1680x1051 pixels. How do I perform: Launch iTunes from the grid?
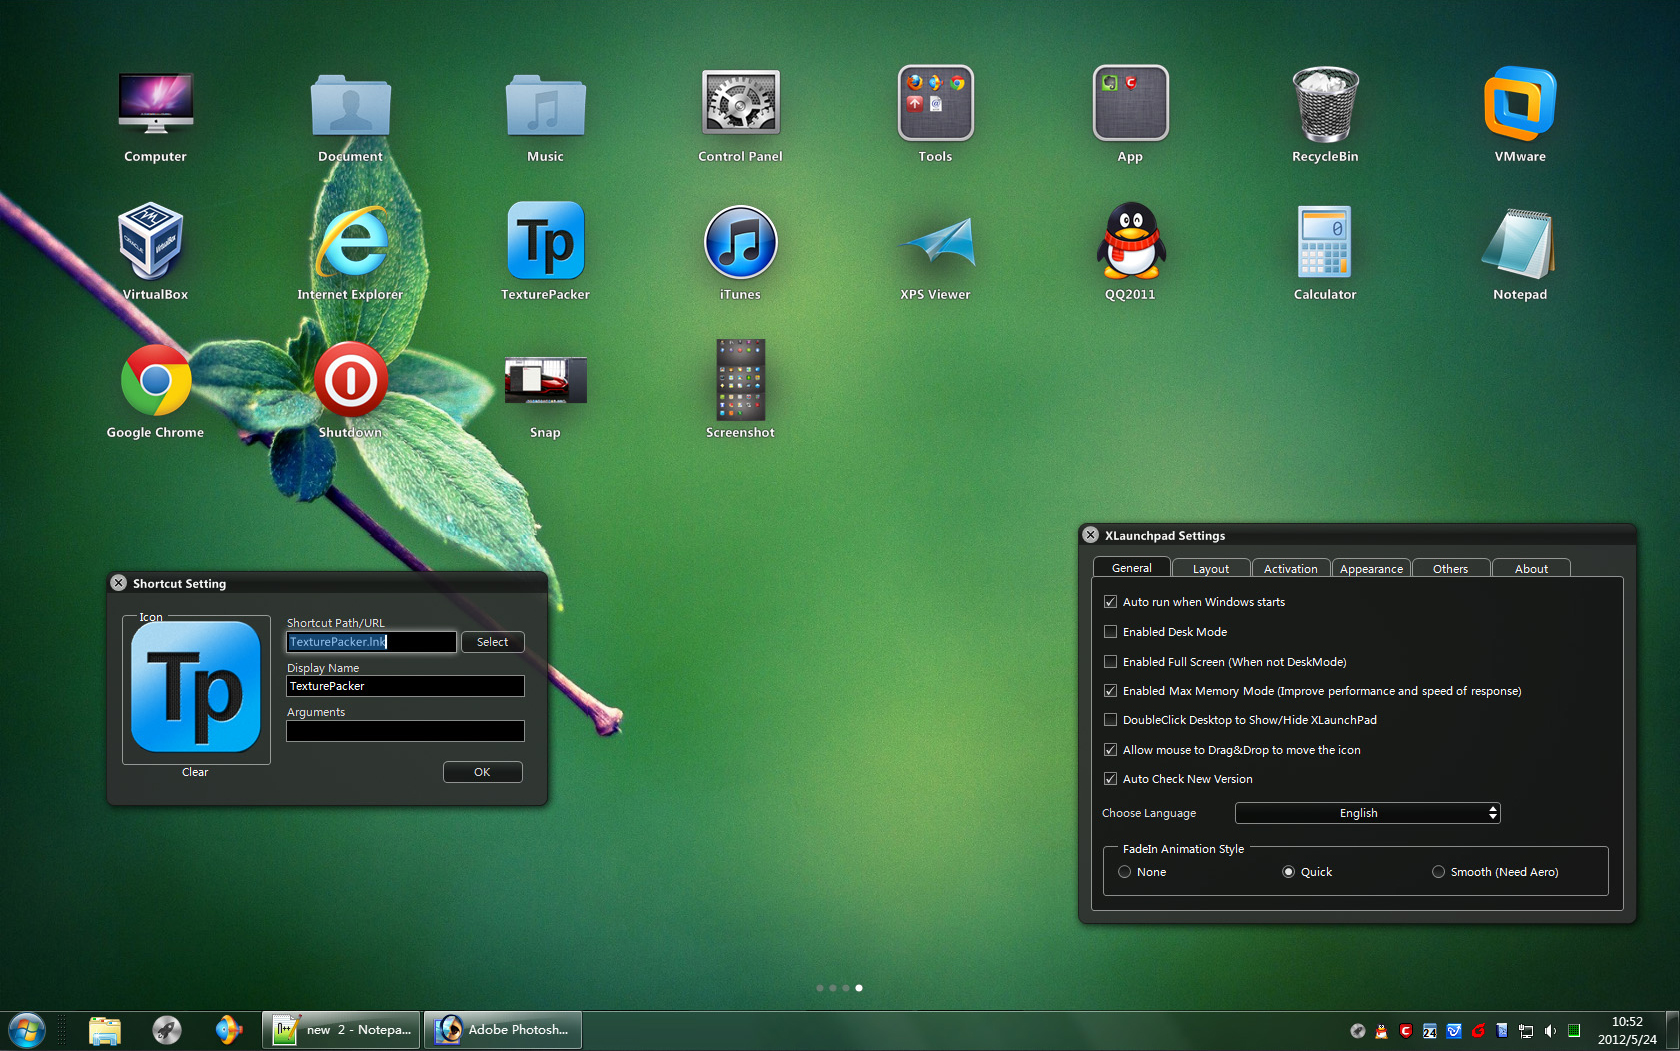pyautogui.click(x=740, y=243)
